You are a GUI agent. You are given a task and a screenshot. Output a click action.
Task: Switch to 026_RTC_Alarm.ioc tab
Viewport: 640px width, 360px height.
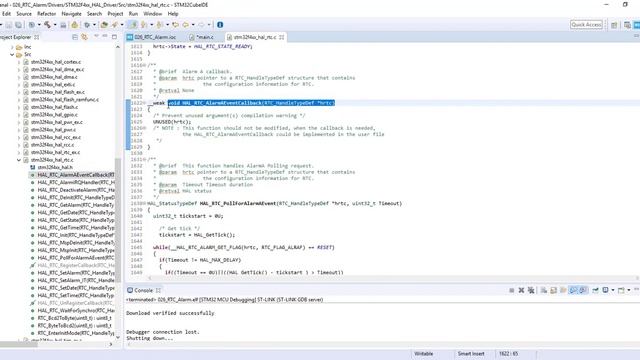[x=151, y=37]
